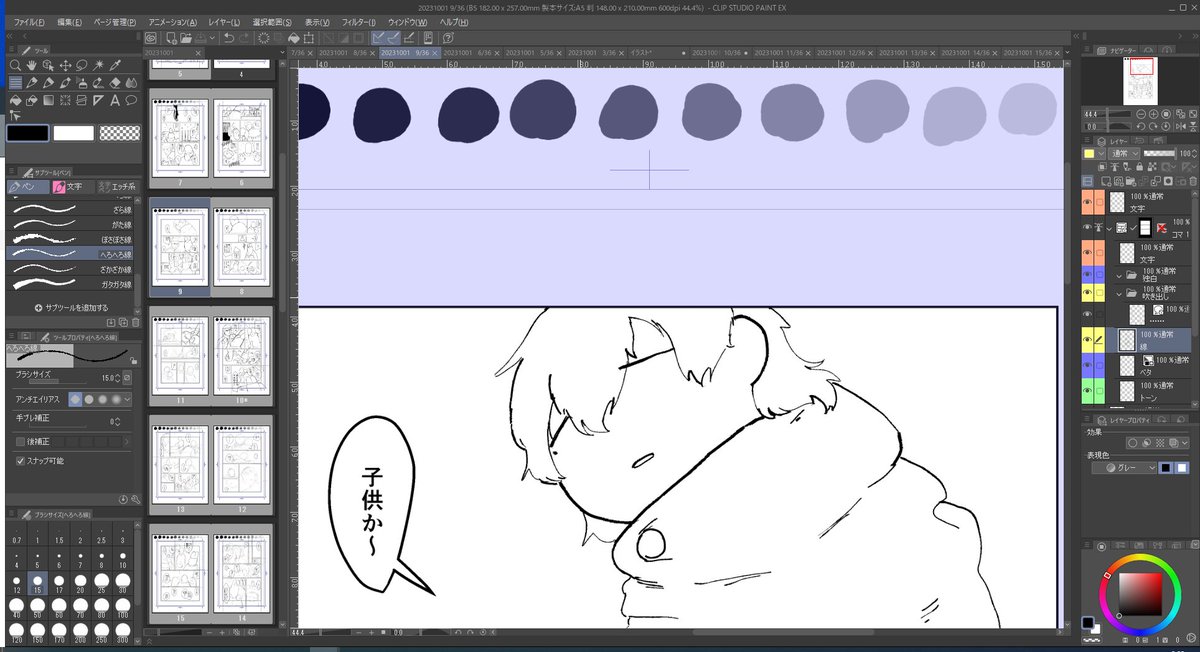Click the New document icon

coord(171,38)
